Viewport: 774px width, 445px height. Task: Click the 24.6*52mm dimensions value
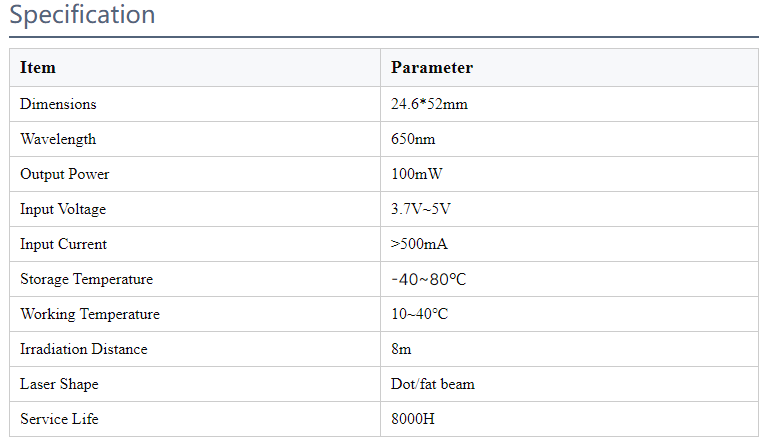tap(429, 104)
